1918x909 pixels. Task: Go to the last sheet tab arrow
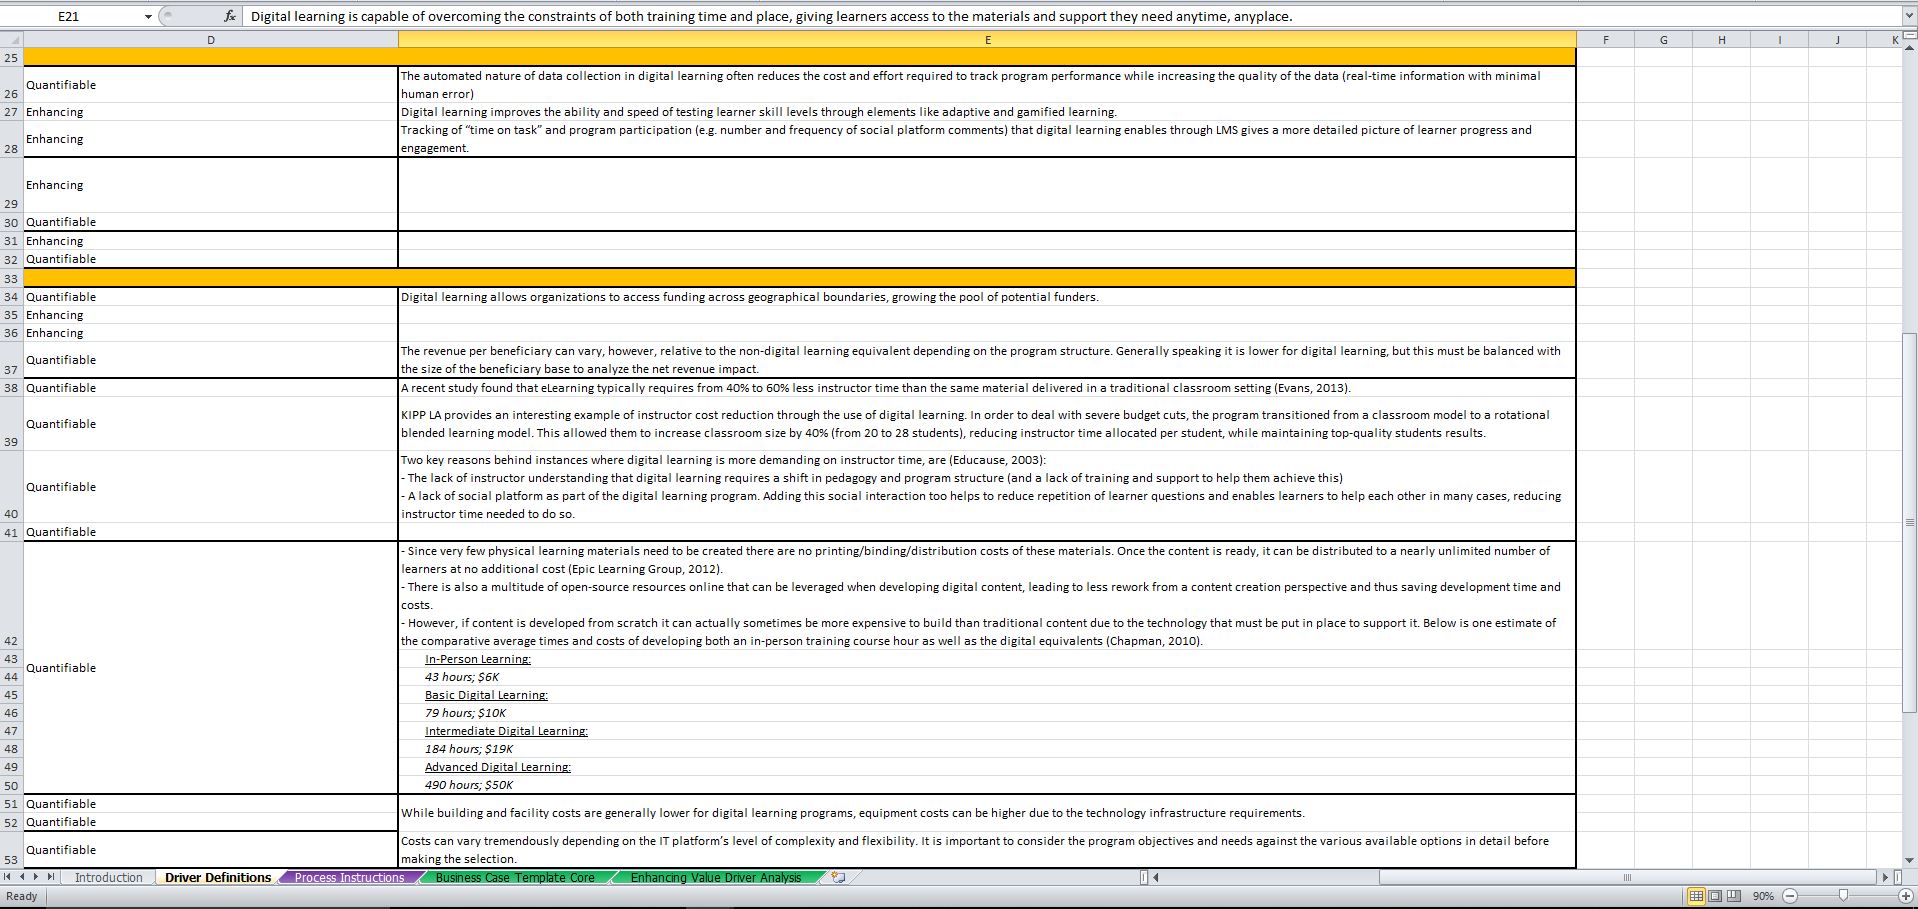pyautogui.click(x=52, y=878)
